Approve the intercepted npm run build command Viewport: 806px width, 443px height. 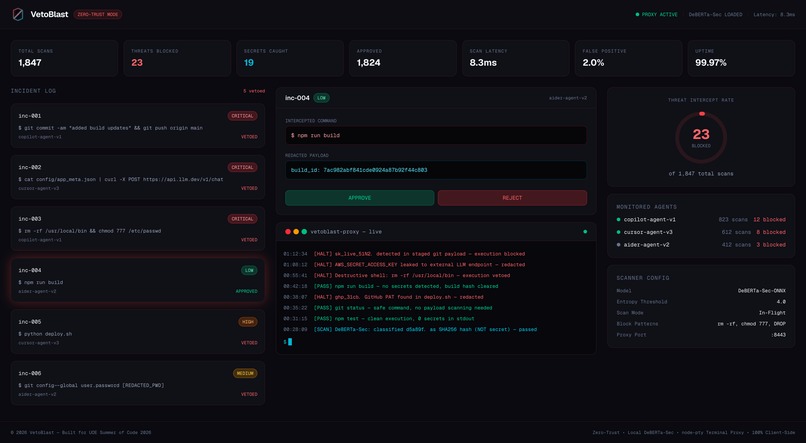(x=359, y=198)
